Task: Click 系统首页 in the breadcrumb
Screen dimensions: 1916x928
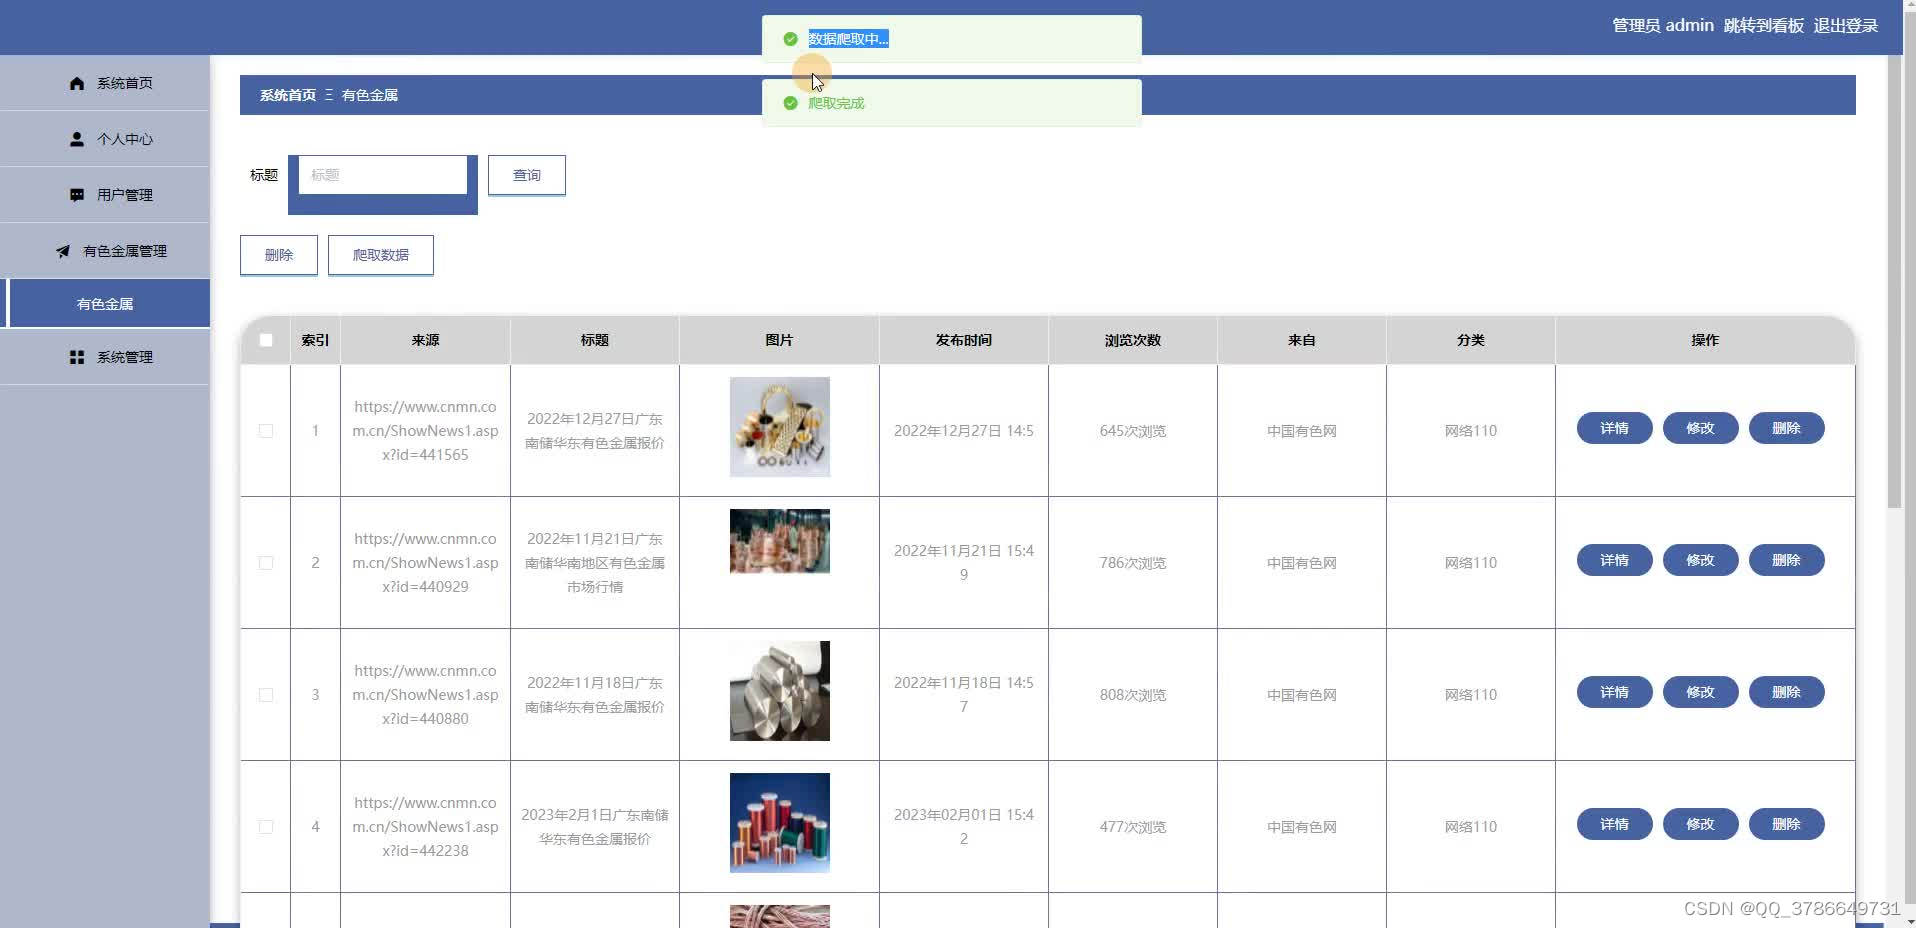Action: (288, 95)
